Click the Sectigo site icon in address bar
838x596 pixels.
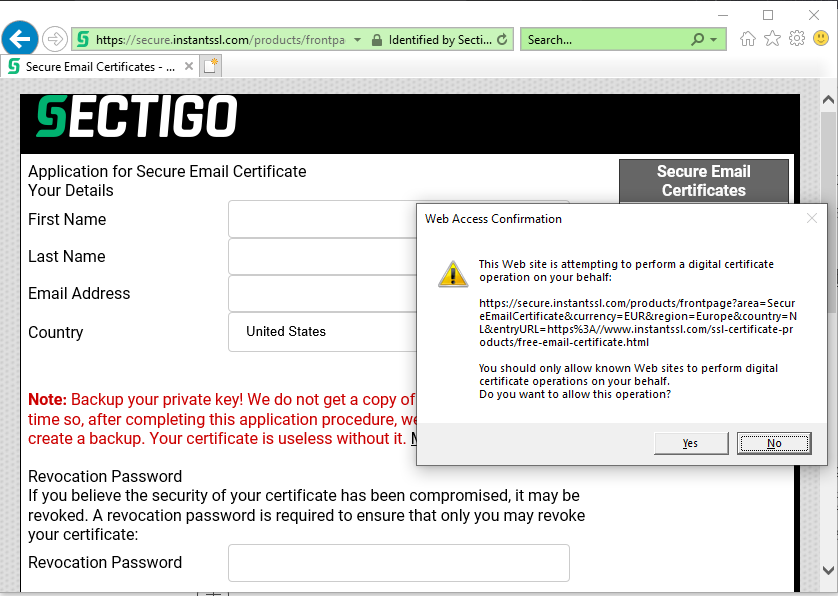[x=83, y=40]
